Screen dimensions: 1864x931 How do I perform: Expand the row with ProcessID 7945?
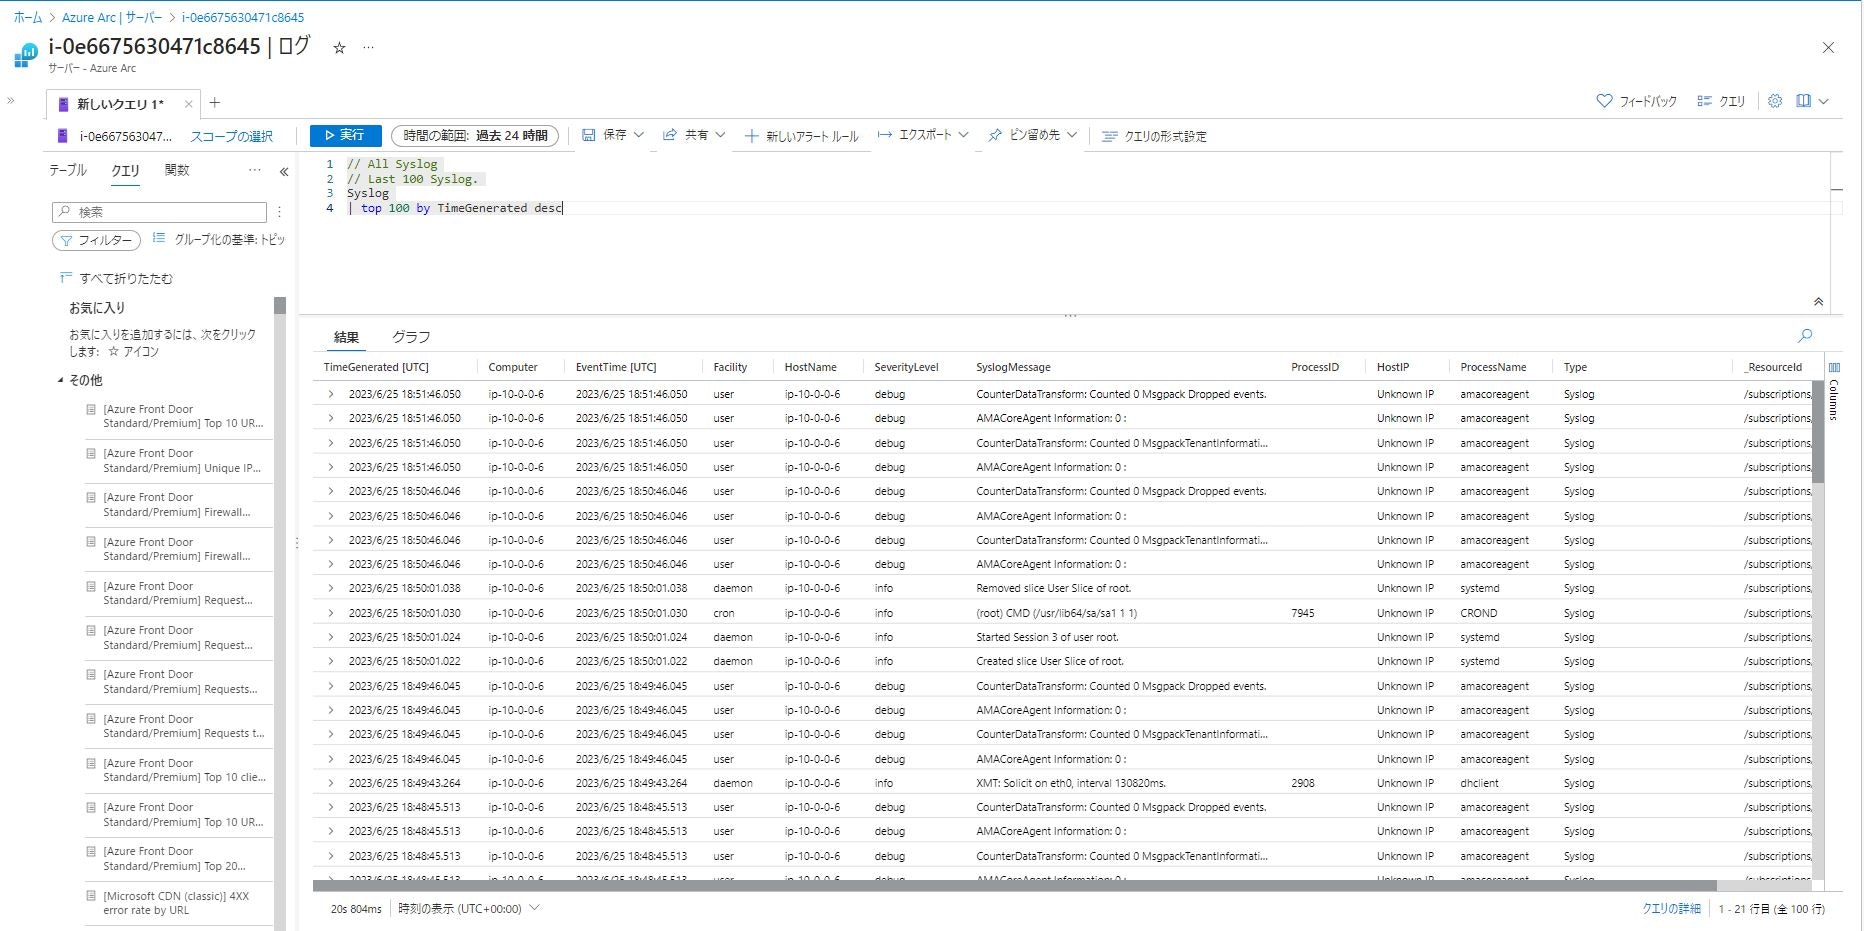tap(330, 613)
